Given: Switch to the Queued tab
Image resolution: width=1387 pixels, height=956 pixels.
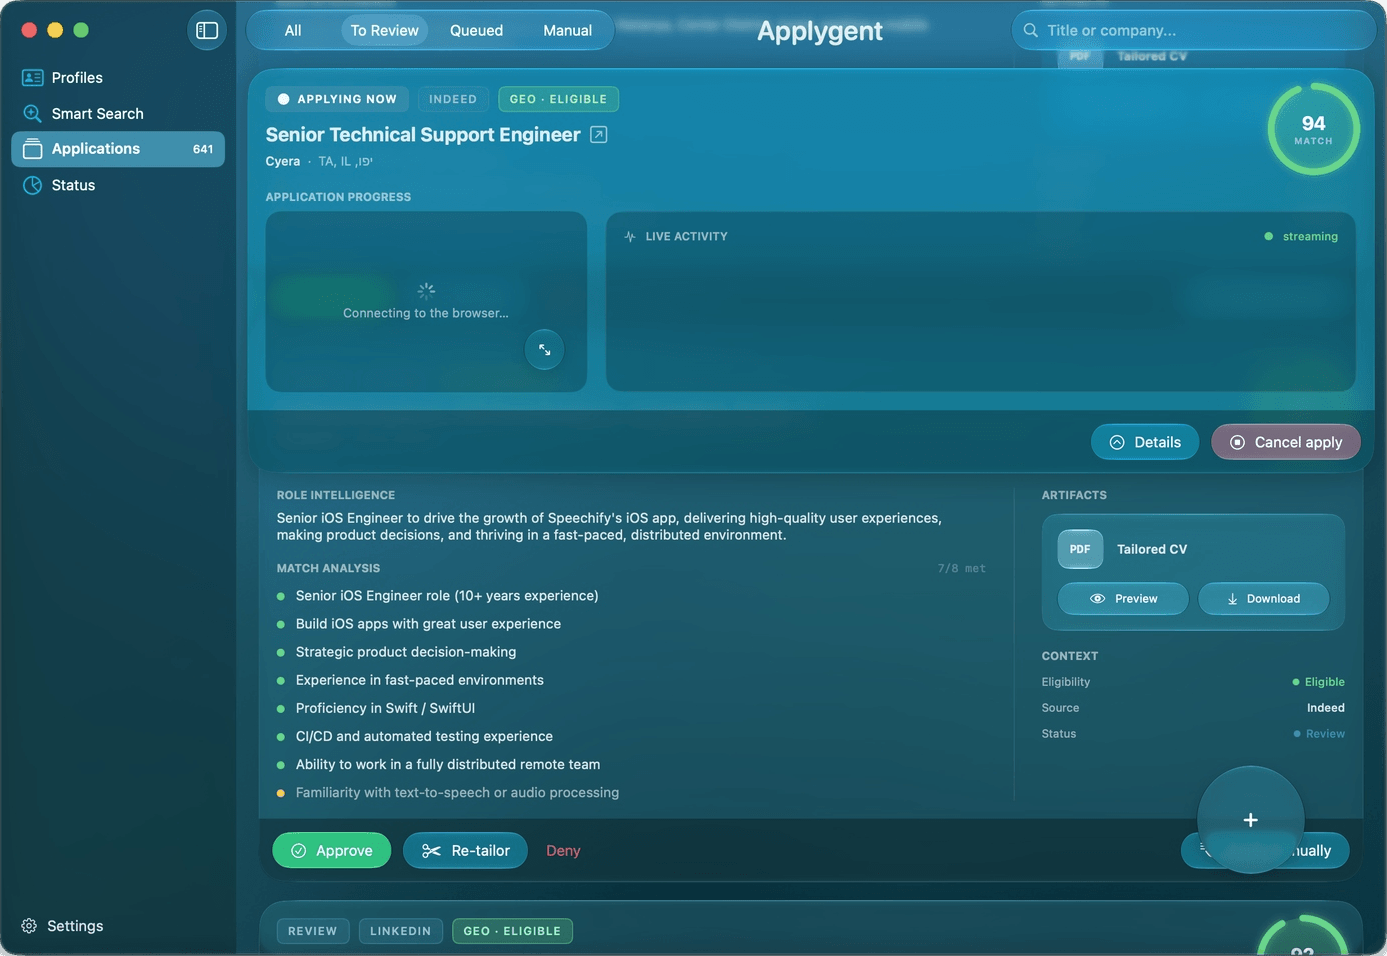Looking at the screenshot, I should (x=476, y=30).
